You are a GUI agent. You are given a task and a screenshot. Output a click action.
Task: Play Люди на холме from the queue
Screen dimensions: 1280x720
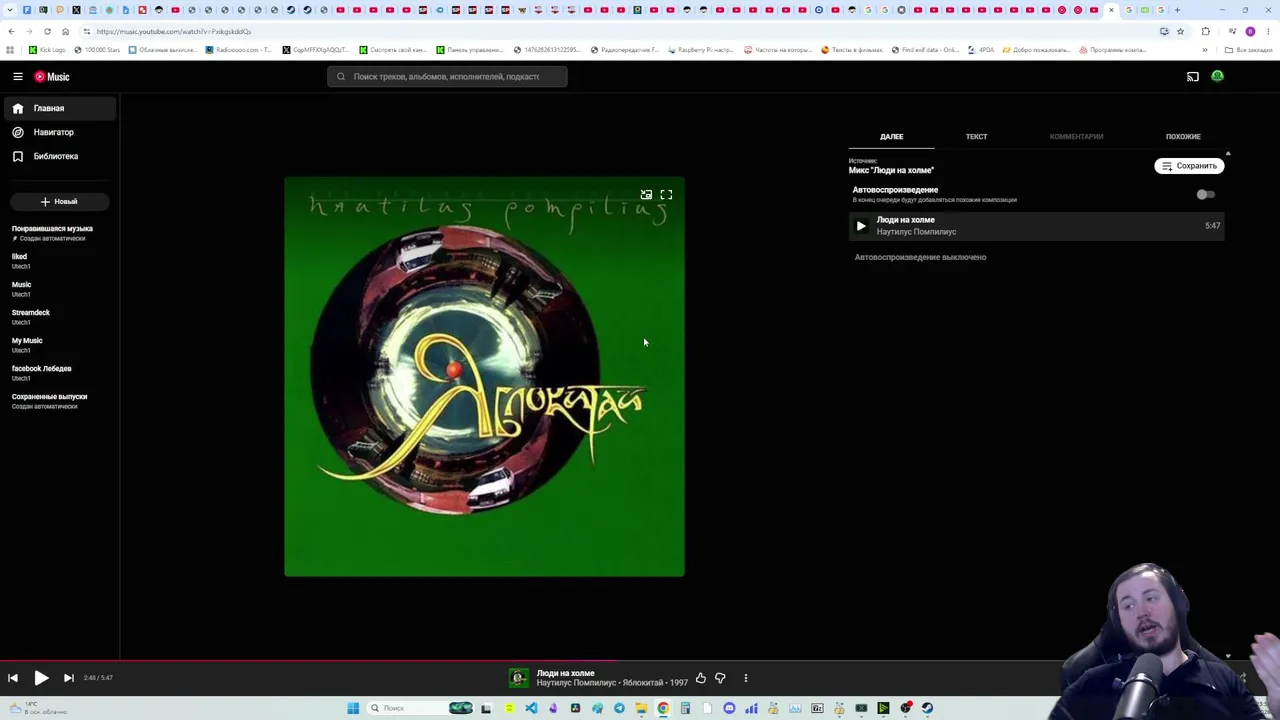[x=861, y=226]
